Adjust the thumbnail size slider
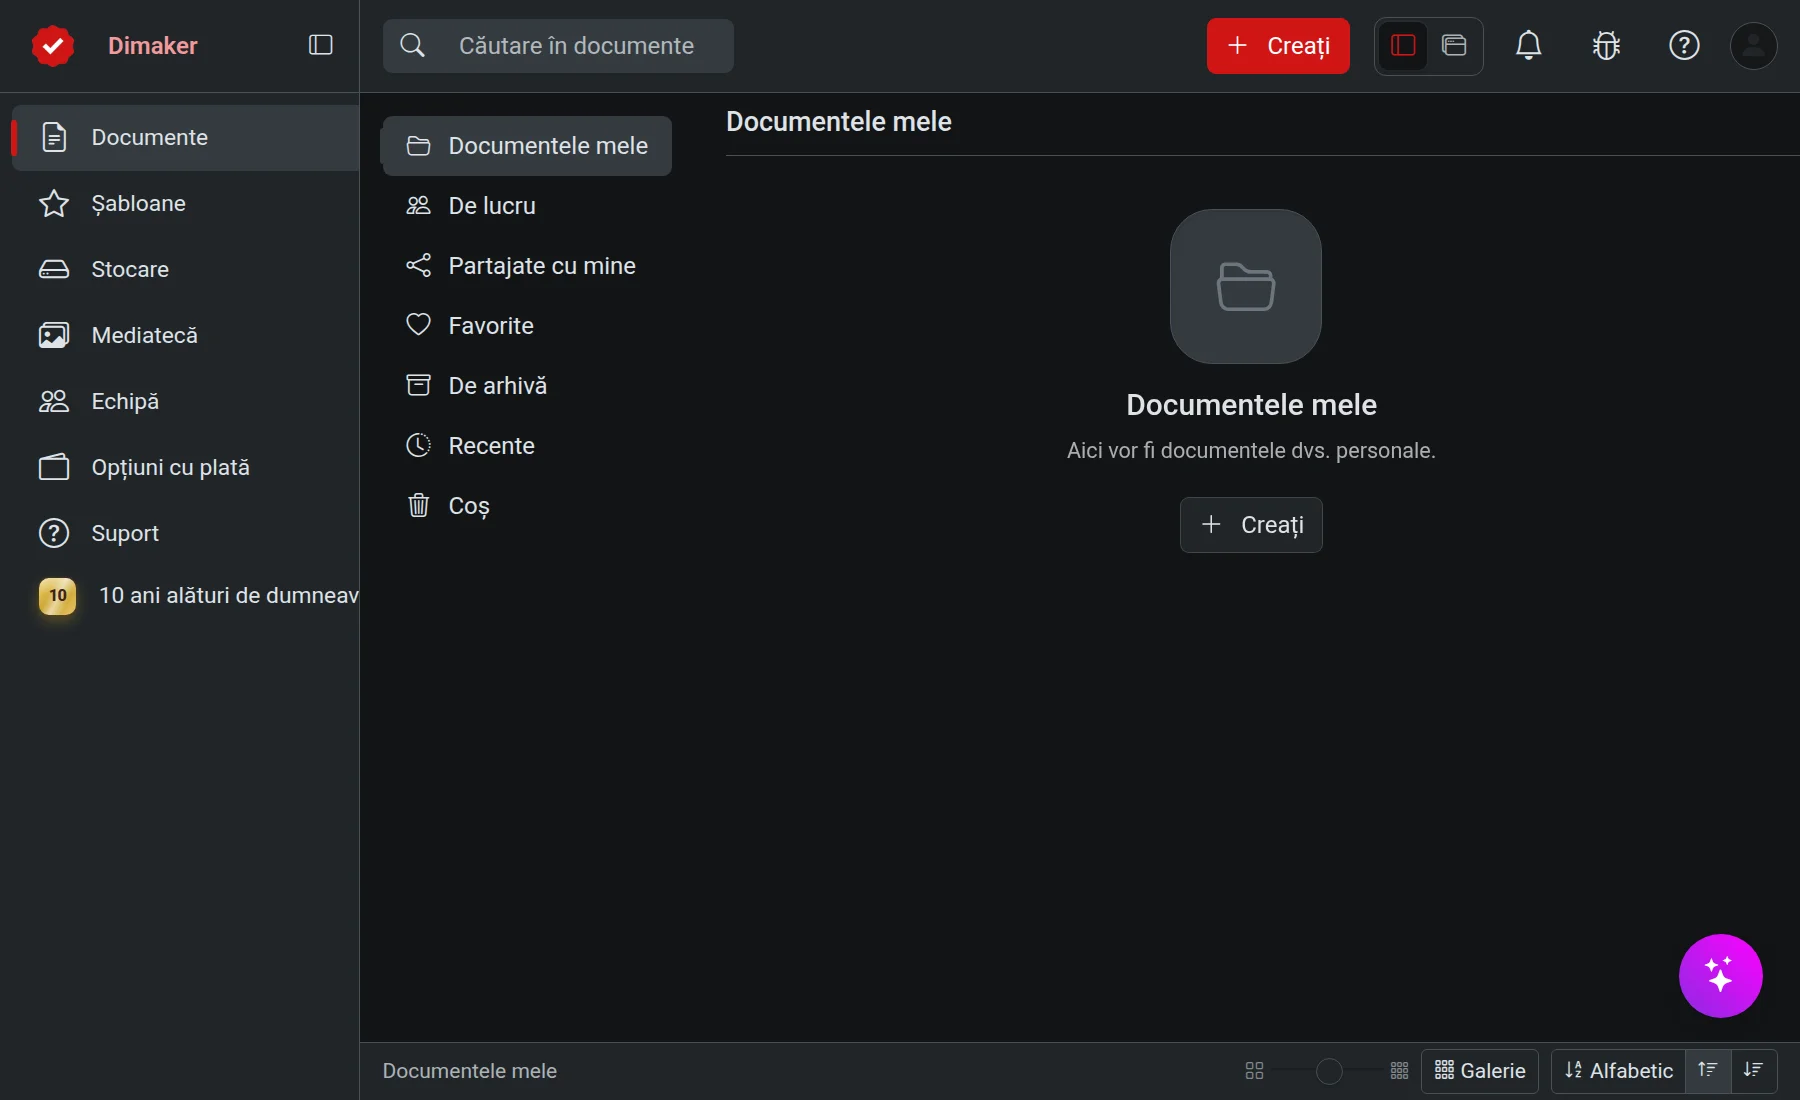 [x=1328, y=1071]
